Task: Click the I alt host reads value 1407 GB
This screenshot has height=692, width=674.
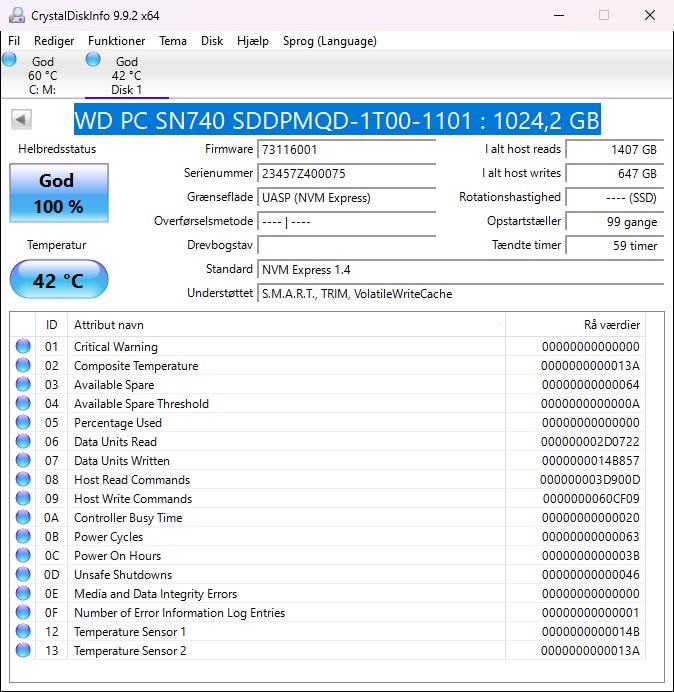Action: [614, 150]
